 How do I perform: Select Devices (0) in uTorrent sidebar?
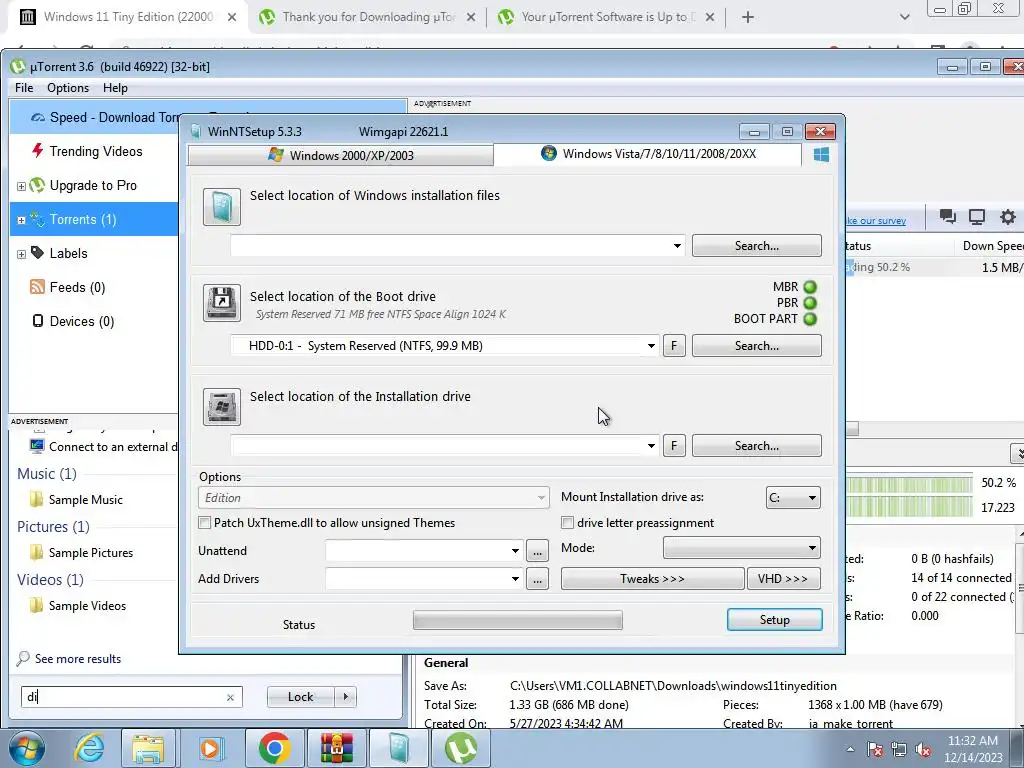tap(72, 321)
